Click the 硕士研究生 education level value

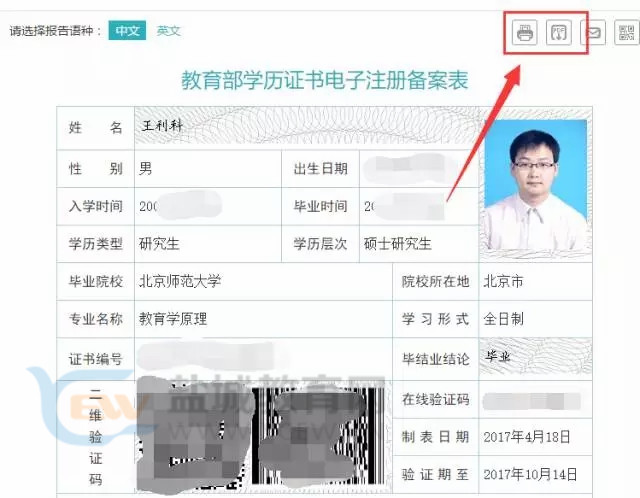coord(397,243)
